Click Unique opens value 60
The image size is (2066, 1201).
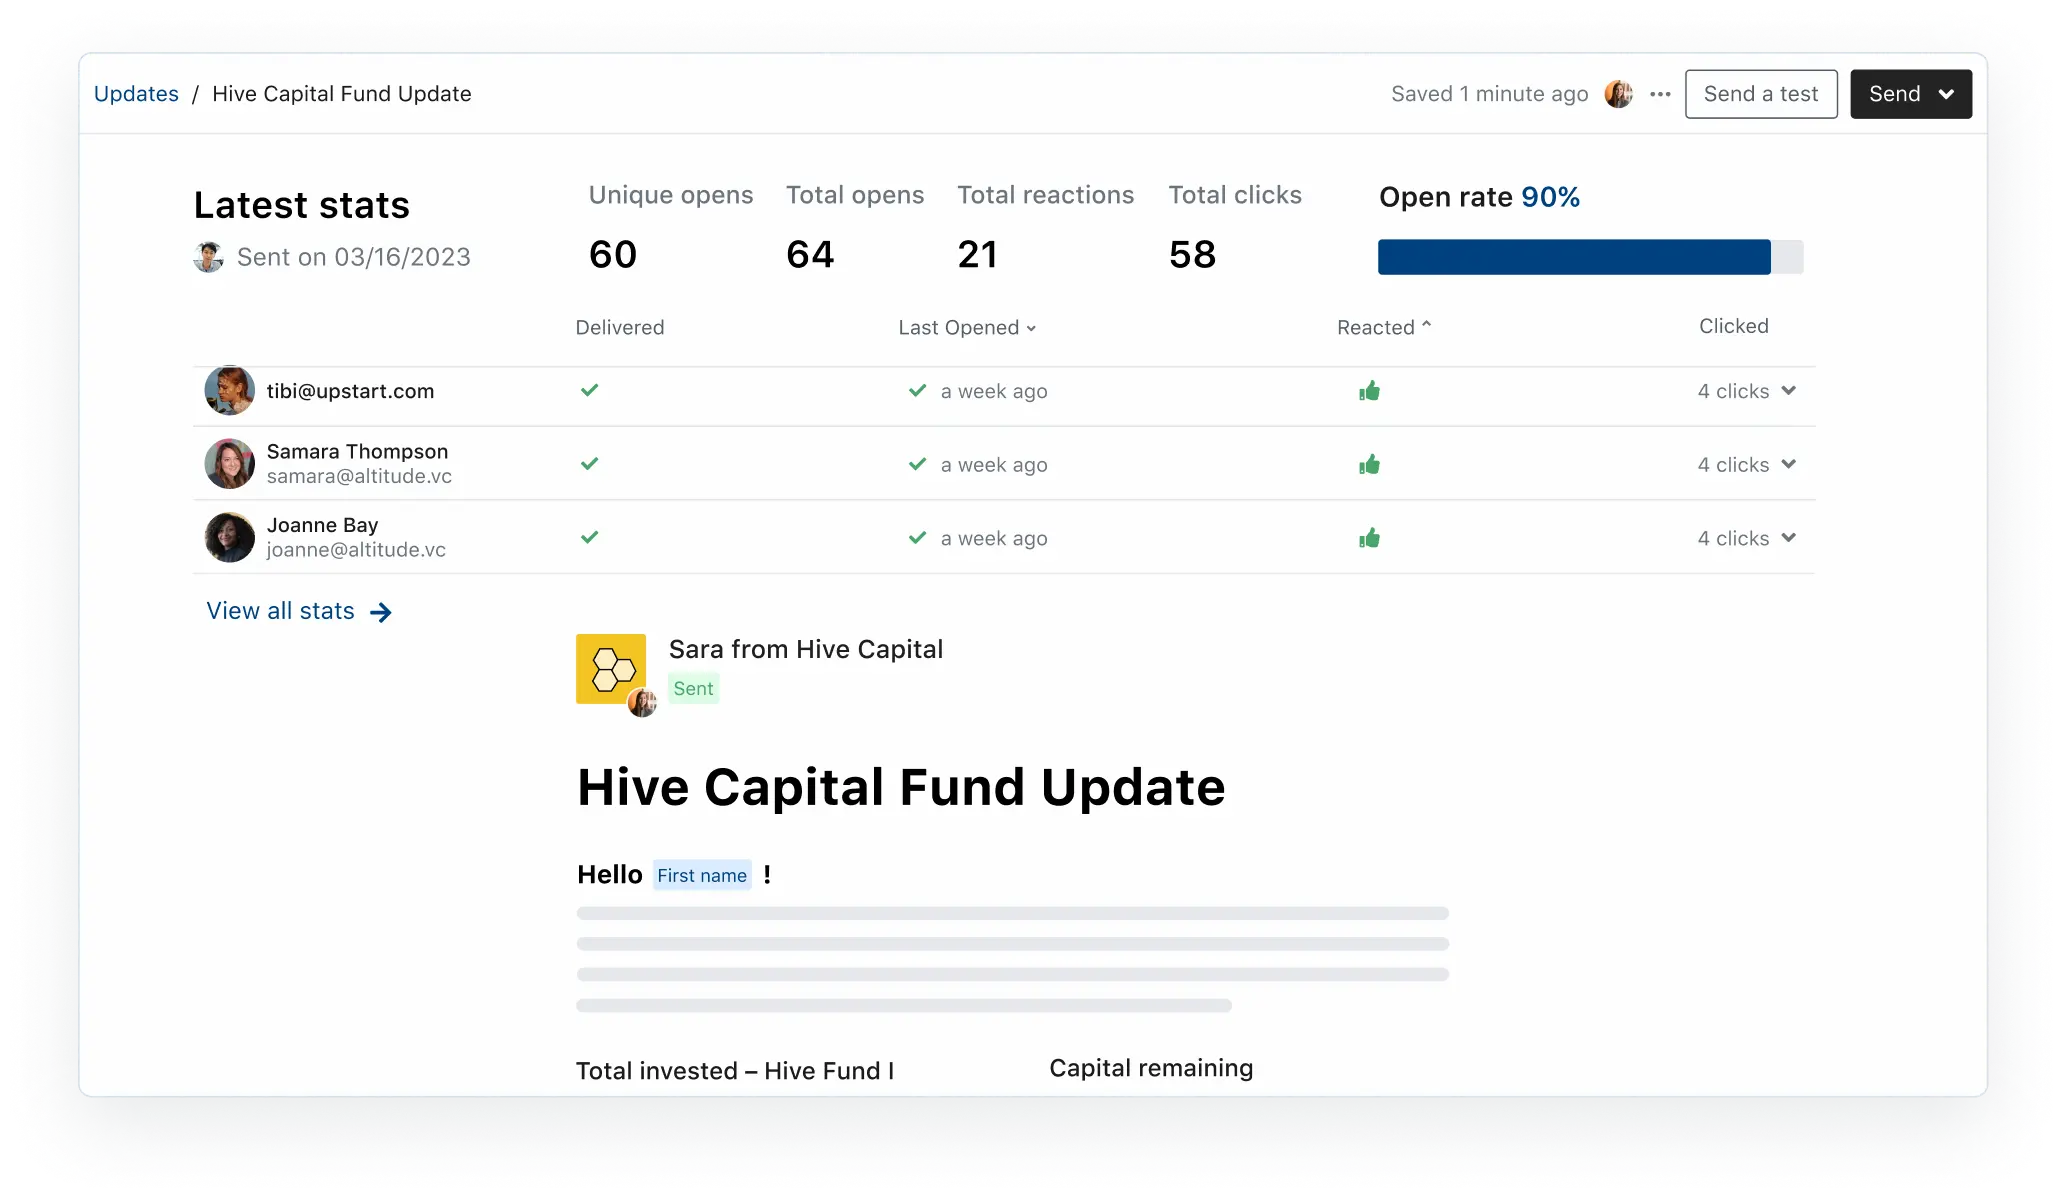tap(612, 254)
